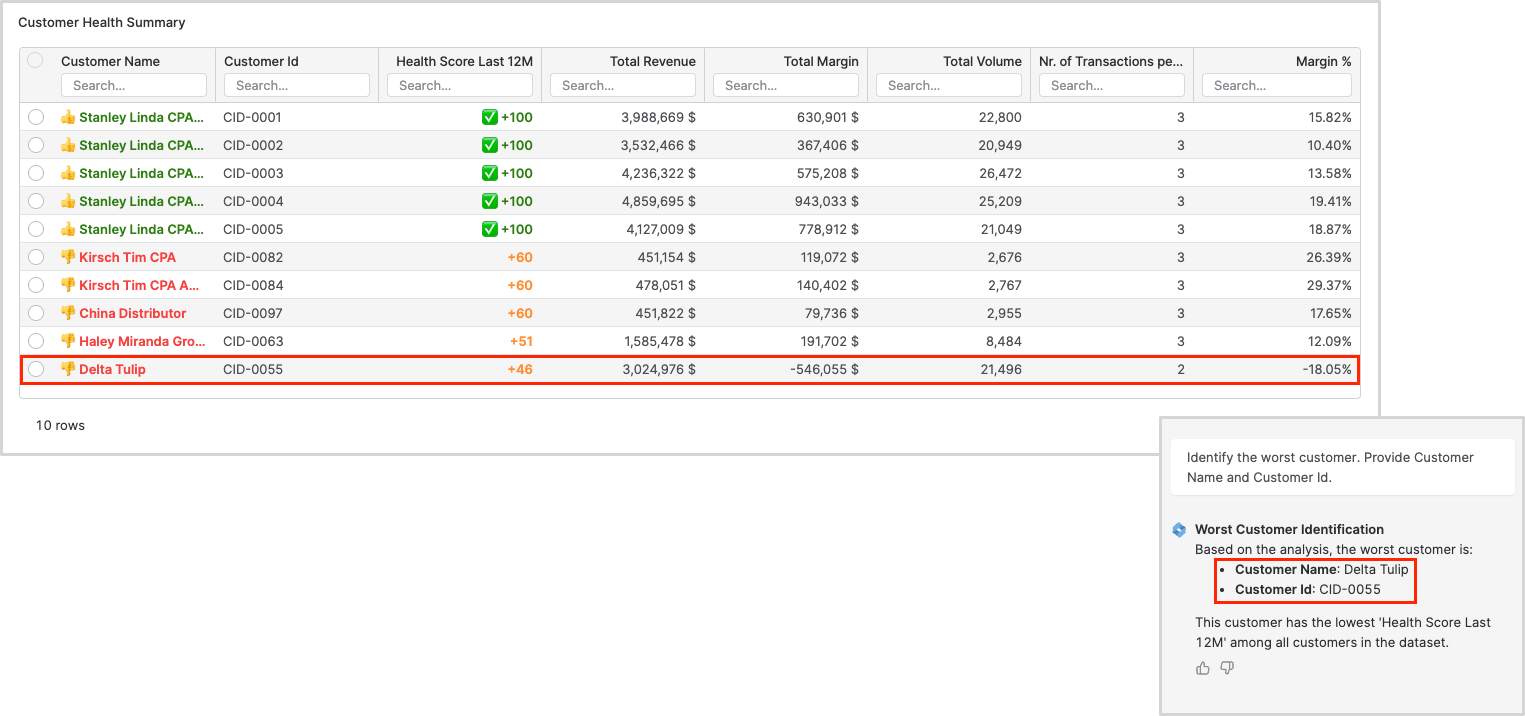Click the Customer Id search field
1525x716 pixels.
297,86
